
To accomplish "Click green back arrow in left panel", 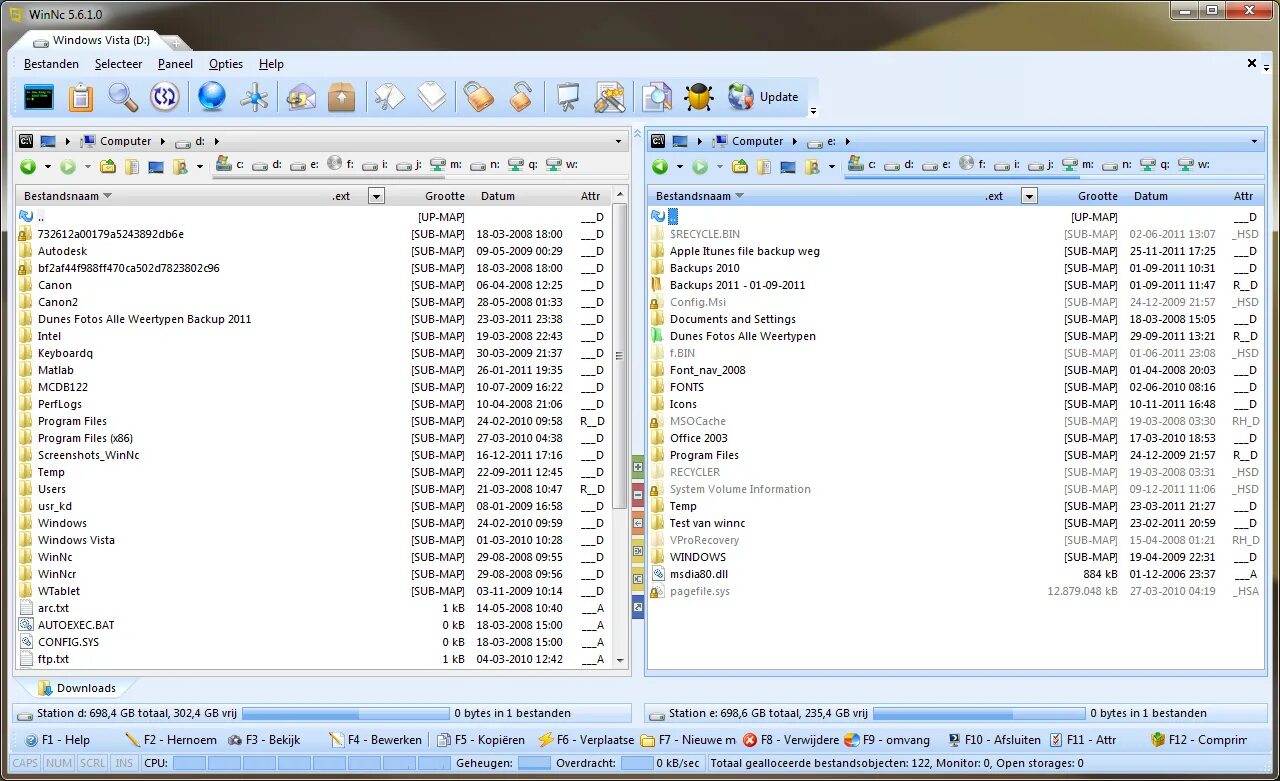I will coord(28,167).
